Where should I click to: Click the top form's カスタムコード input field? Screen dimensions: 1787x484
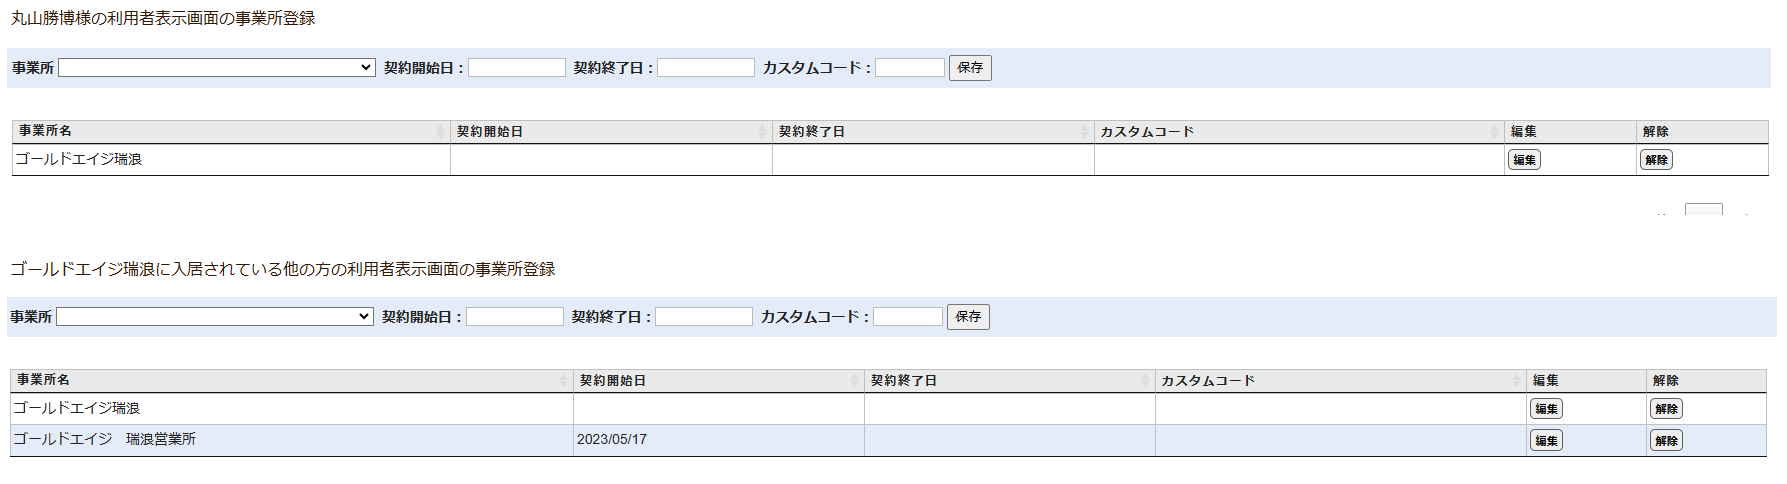coord(909,68)
